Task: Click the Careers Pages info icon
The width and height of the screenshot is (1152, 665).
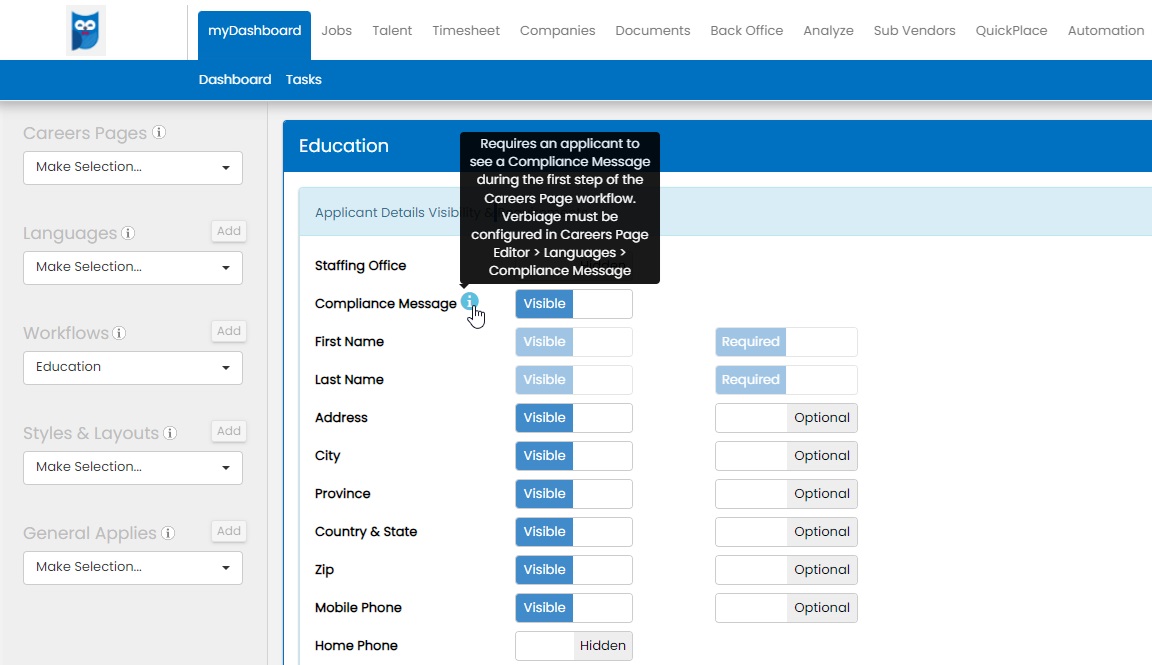Action: pos(159,133)
